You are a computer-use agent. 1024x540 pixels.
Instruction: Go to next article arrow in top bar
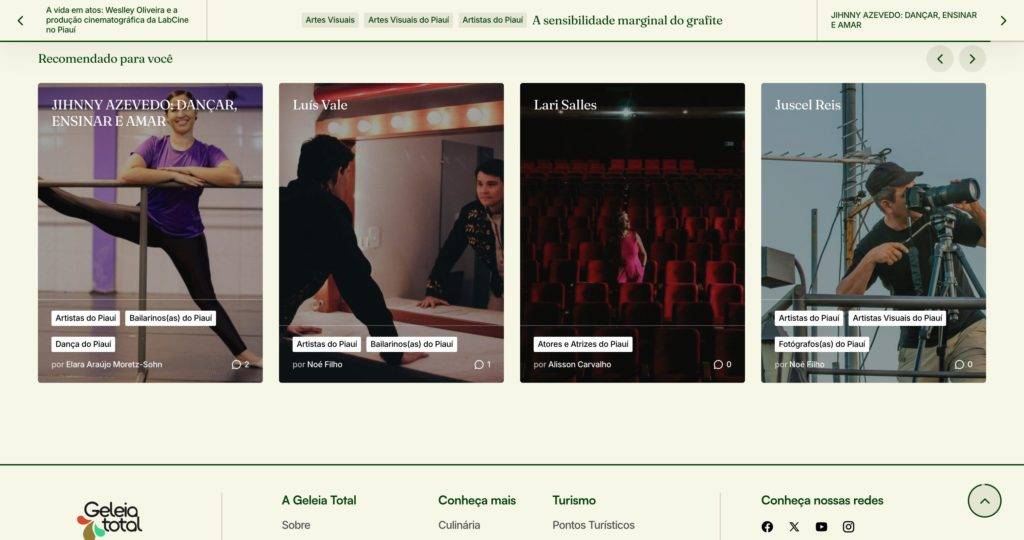[1003, 20]
